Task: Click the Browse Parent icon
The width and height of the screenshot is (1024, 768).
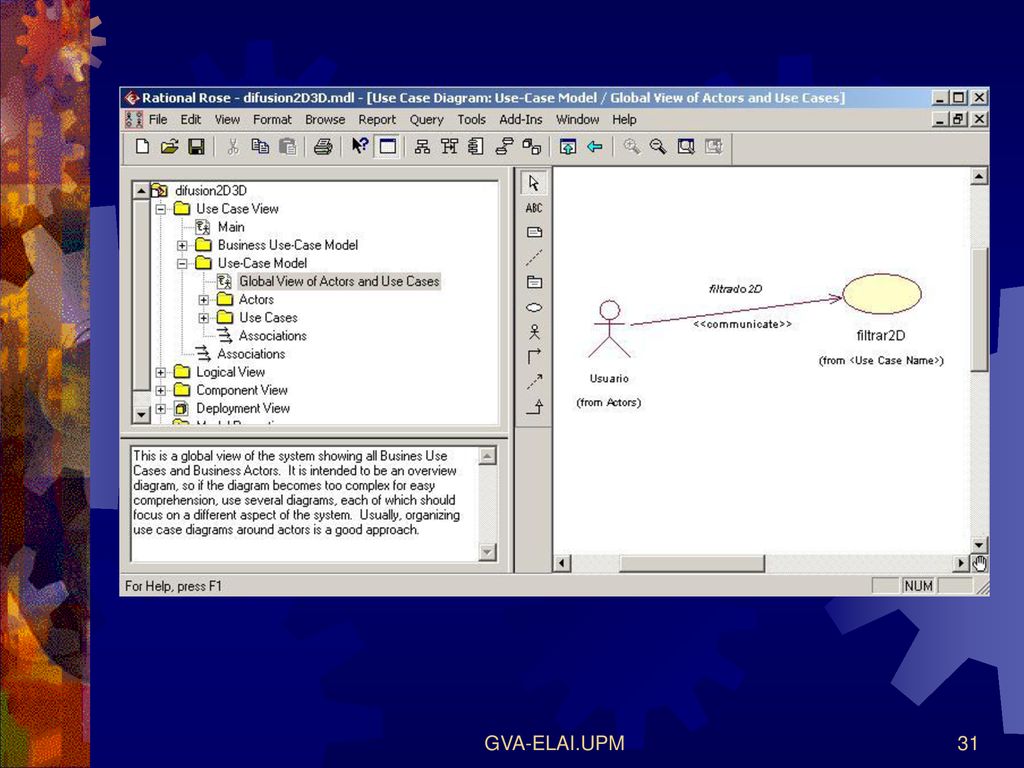Action: (x=568, y=147)
